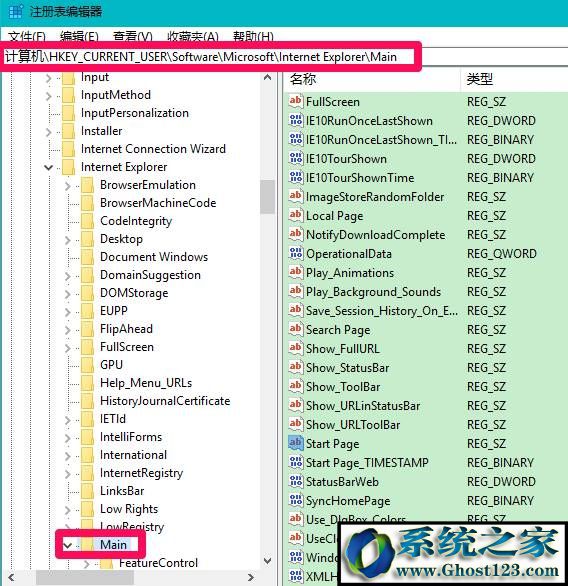Expand the FeatureControl subkey

pyautogui.click(x=87, y=563)
